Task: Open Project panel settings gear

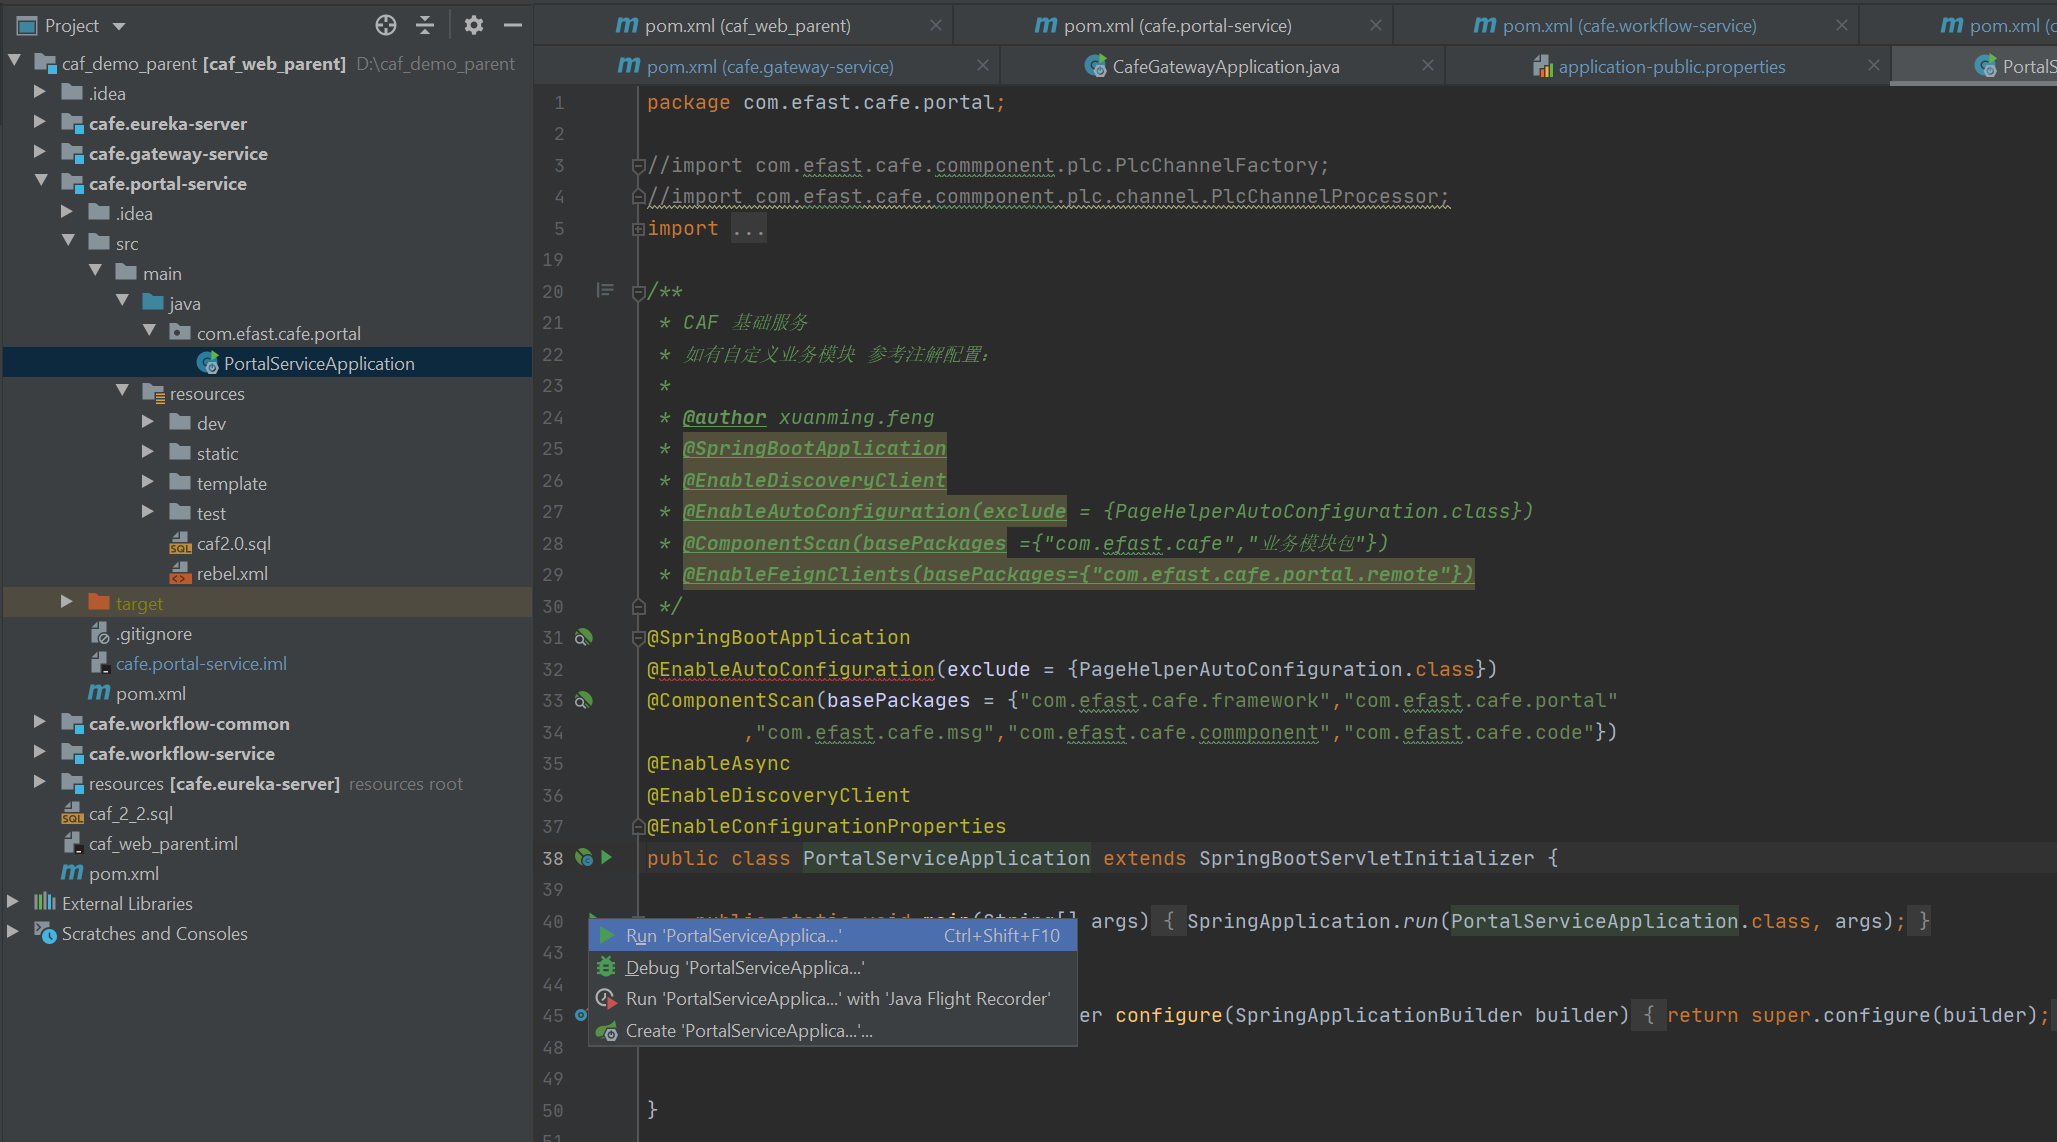Action: click(474, 25)
